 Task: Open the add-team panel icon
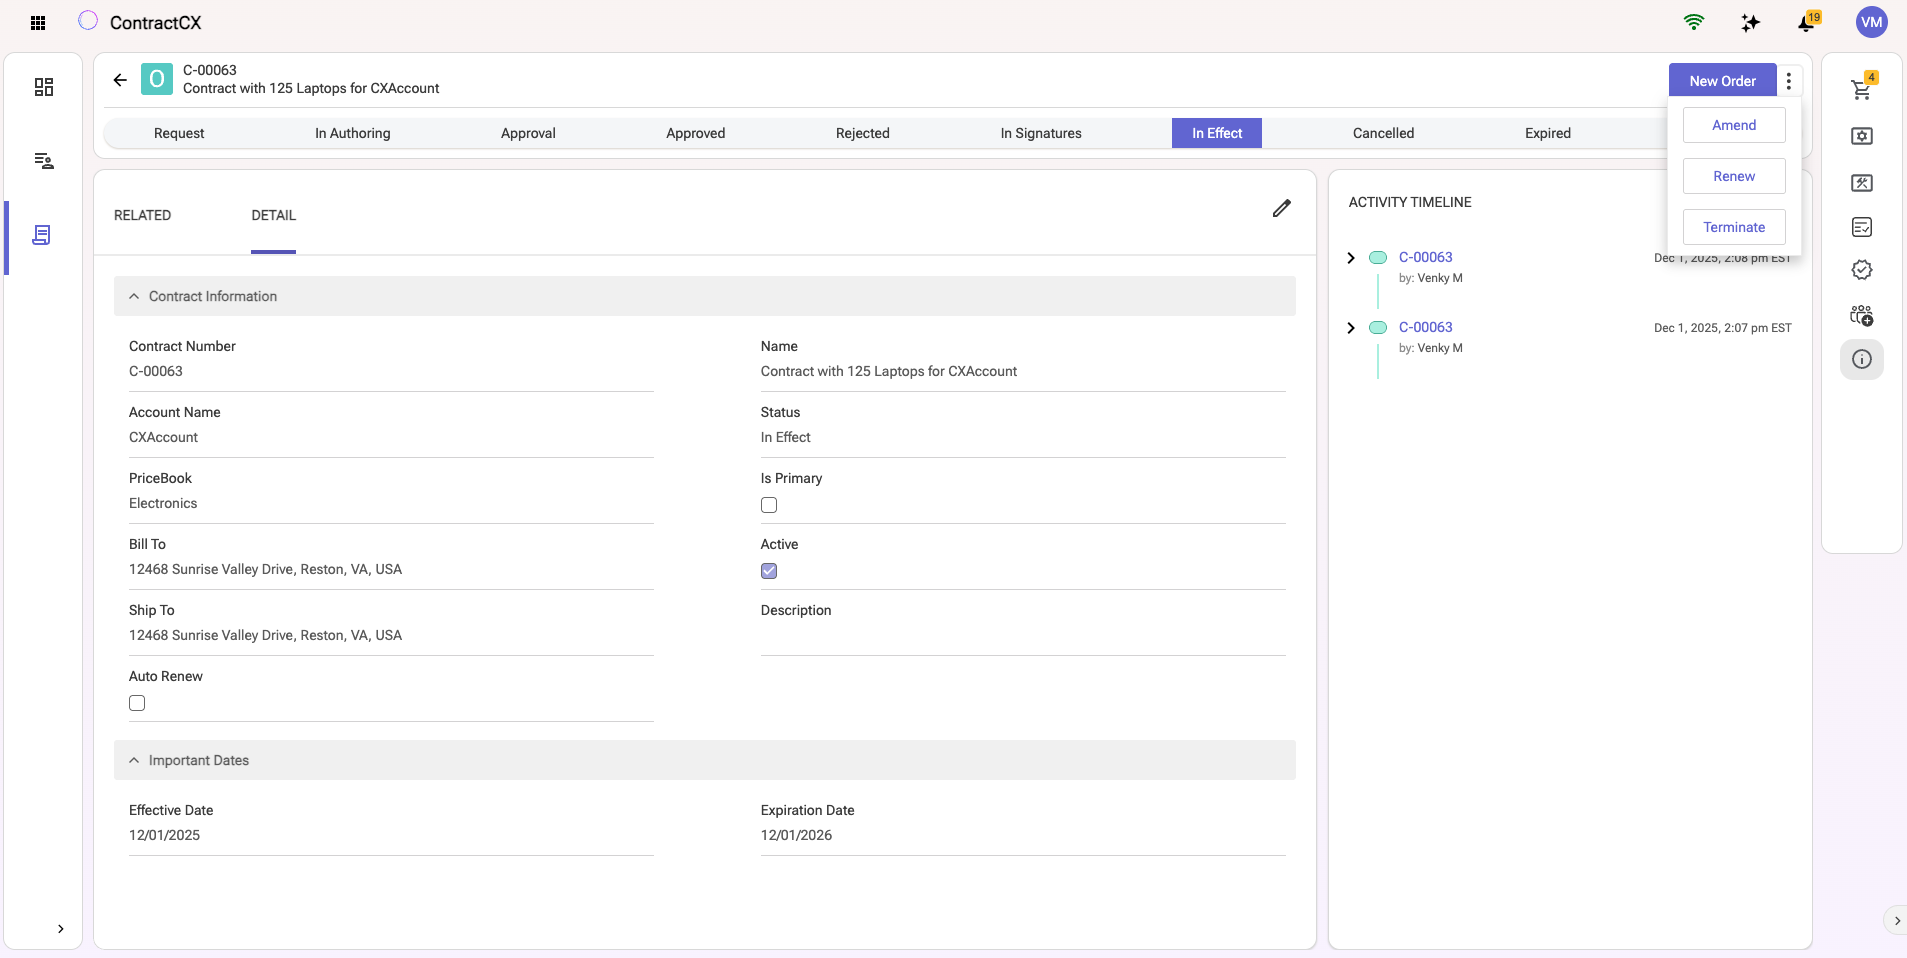[x=1861, y=315]
